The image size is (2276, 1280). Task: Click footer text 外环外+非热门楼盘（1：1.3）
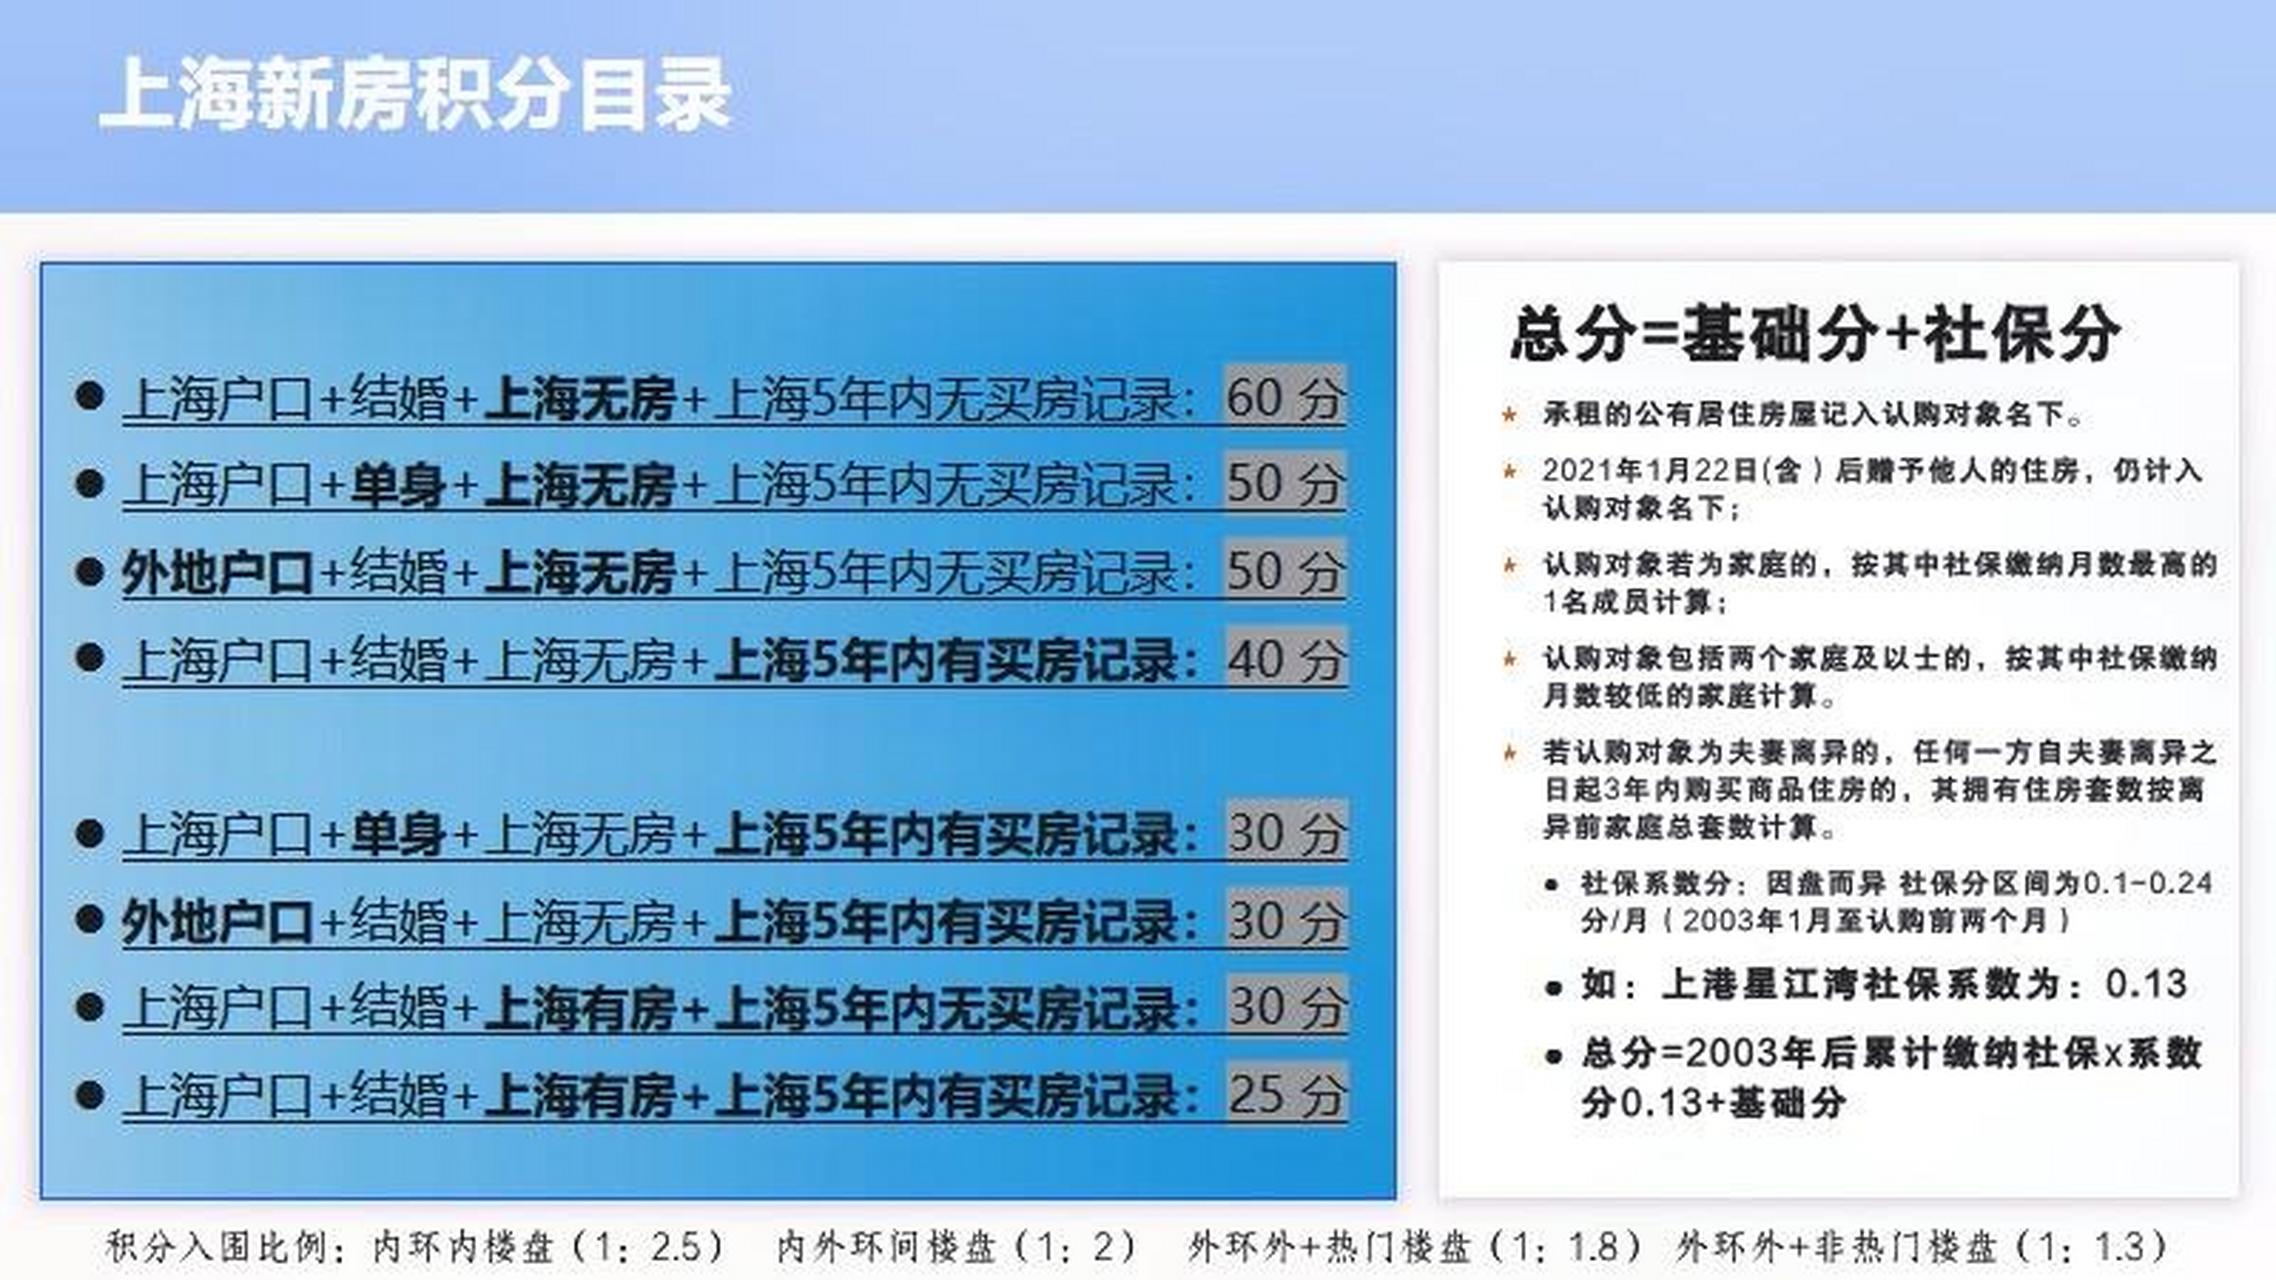(1922, 1247)
